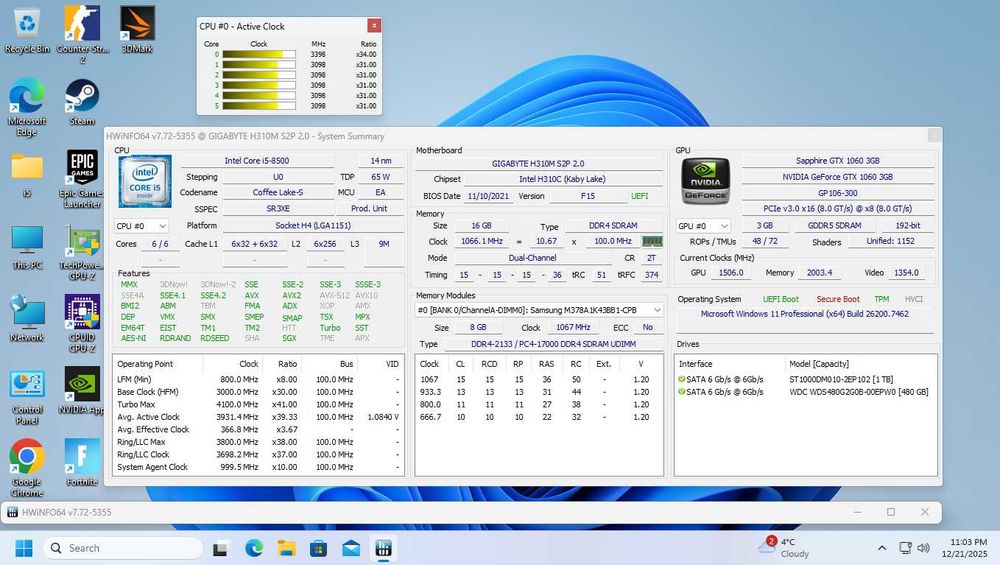Image resolution: width=1000 pixels, height=565 pixels.
Task: Open the Memory Modules BANK 0 dropdown
Action: point(540,310)
